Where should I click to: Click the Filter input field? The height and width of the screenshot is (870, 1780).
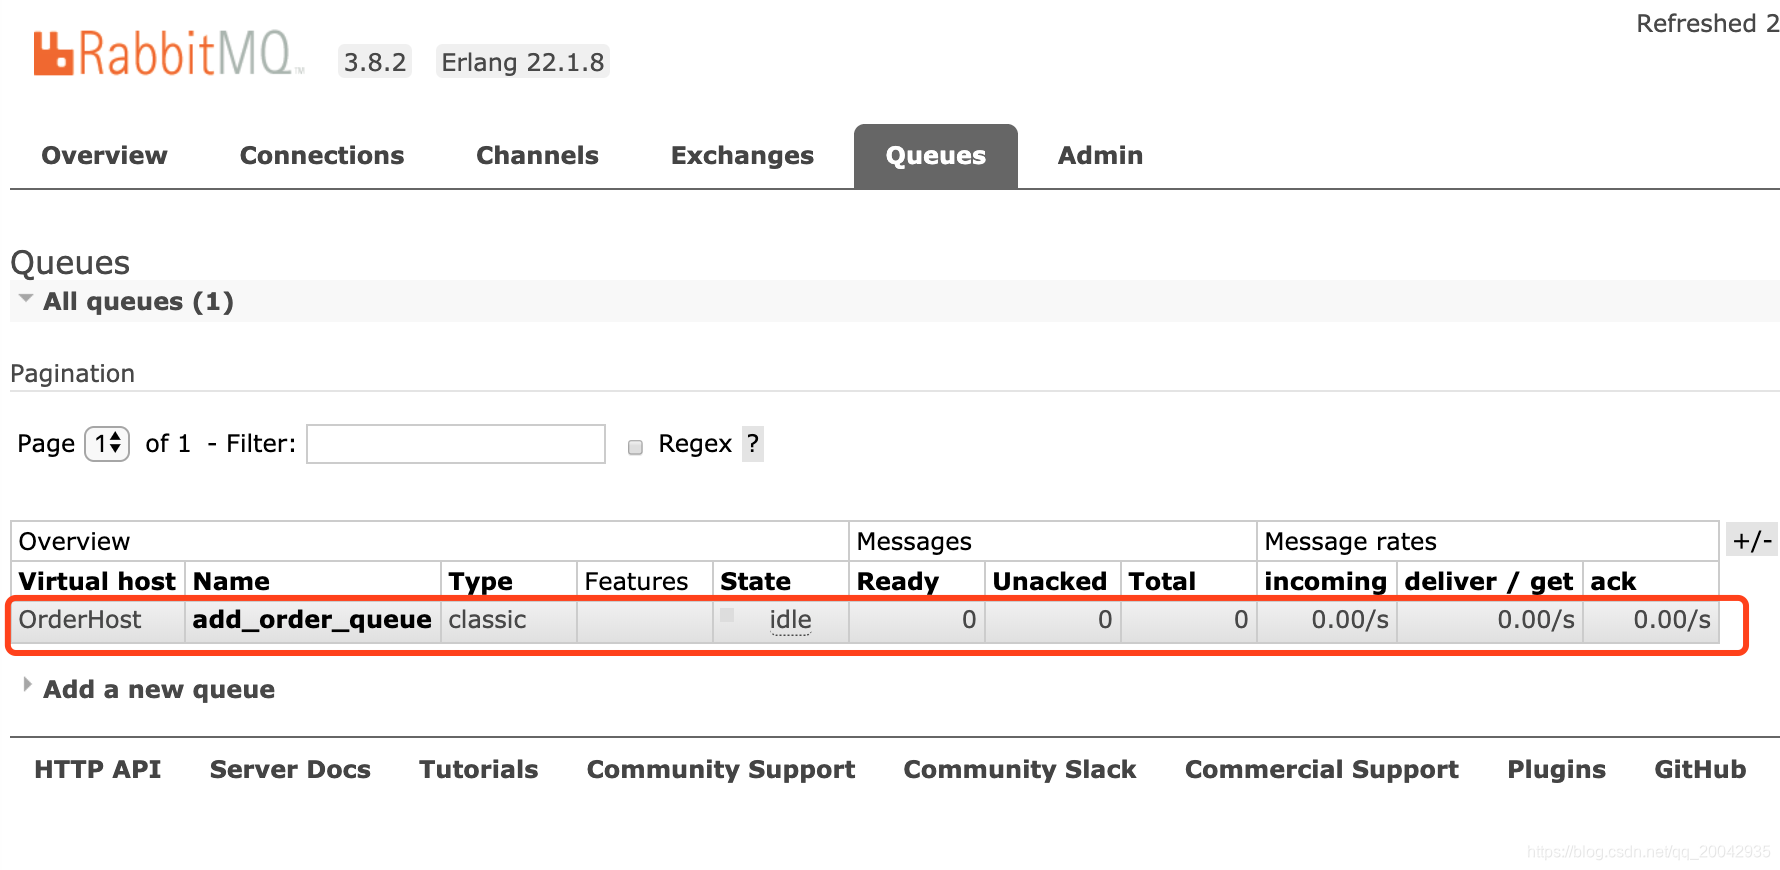point(456,444)
